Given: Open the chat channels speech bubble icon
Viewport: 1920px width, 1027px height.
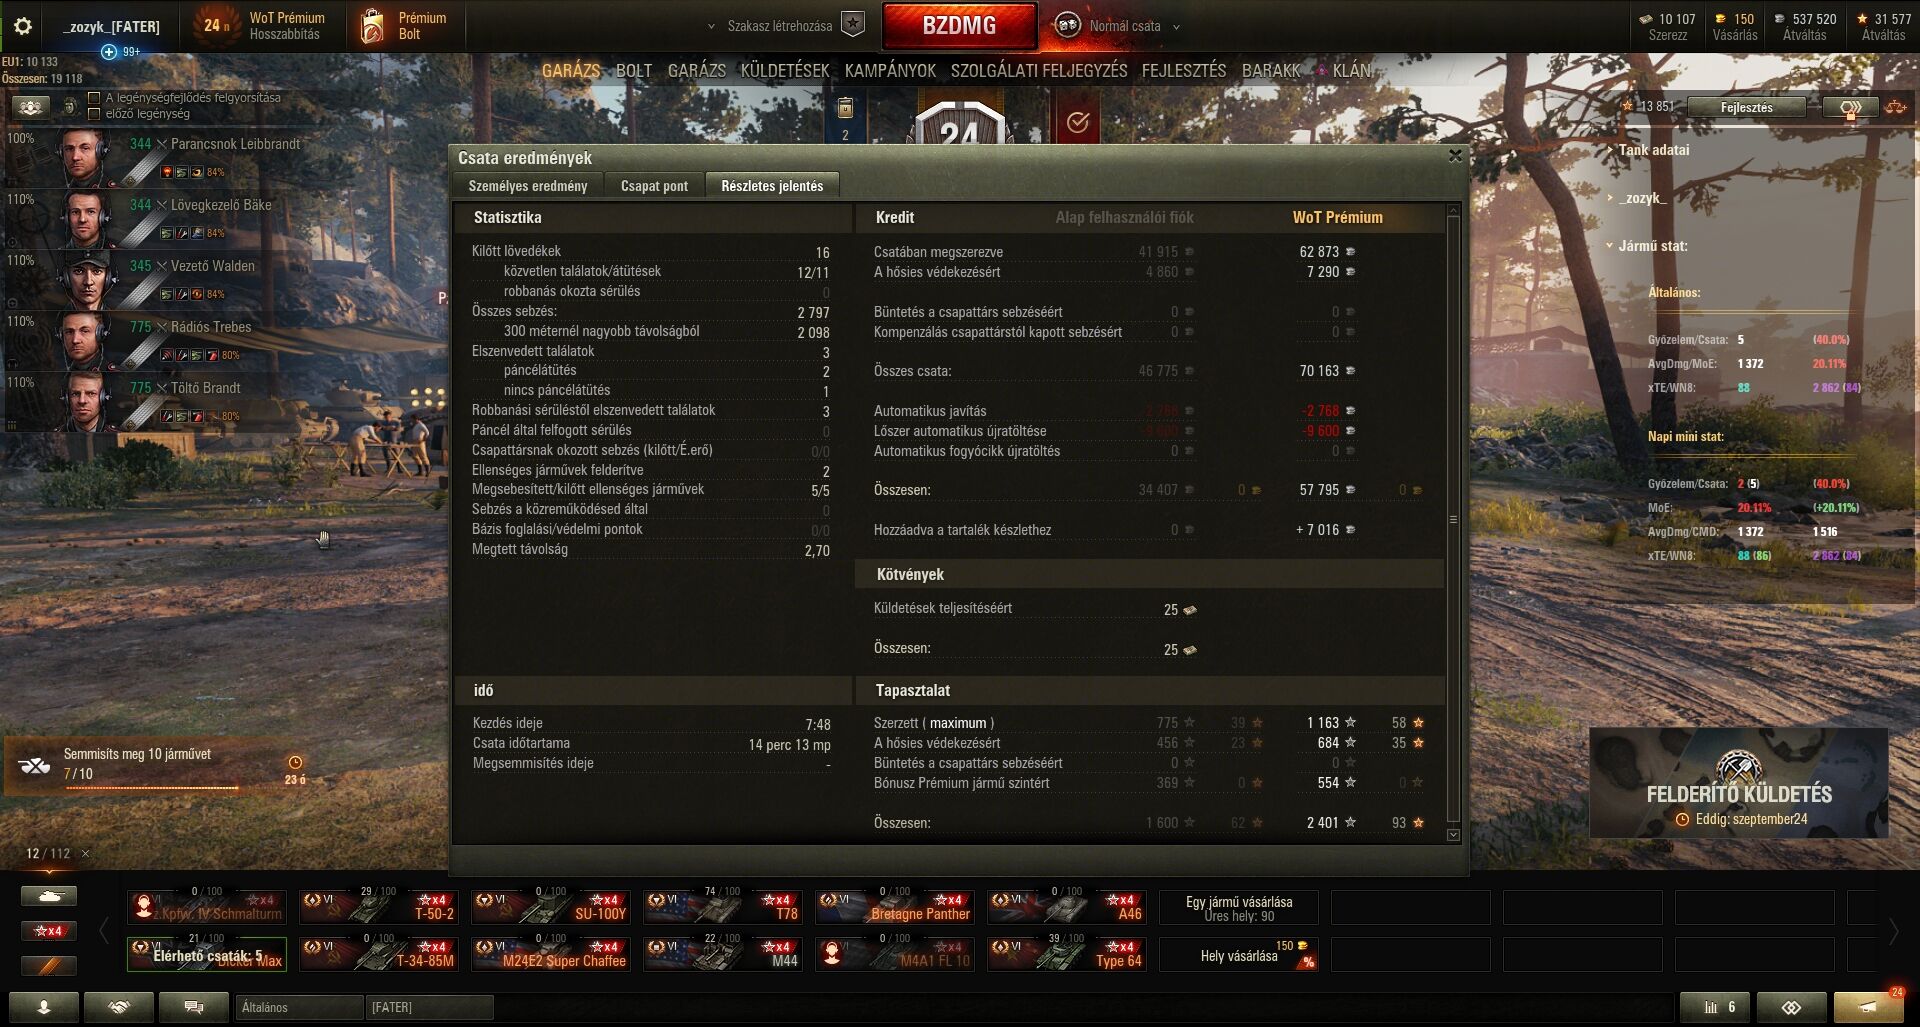Looking at the screenshot, I should pyautogui.click(x=194, y=1007).
